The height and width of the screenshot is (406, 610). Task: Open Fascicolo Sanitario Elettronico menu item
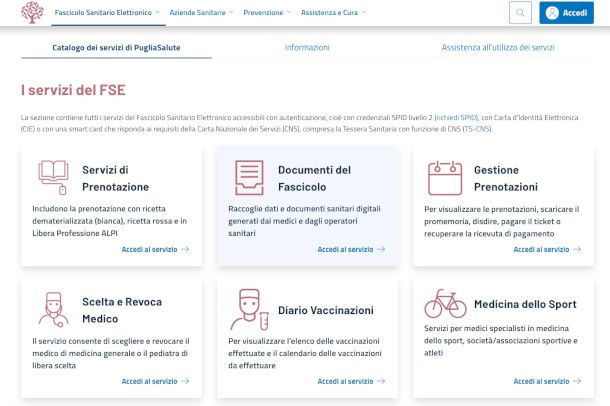103,12
